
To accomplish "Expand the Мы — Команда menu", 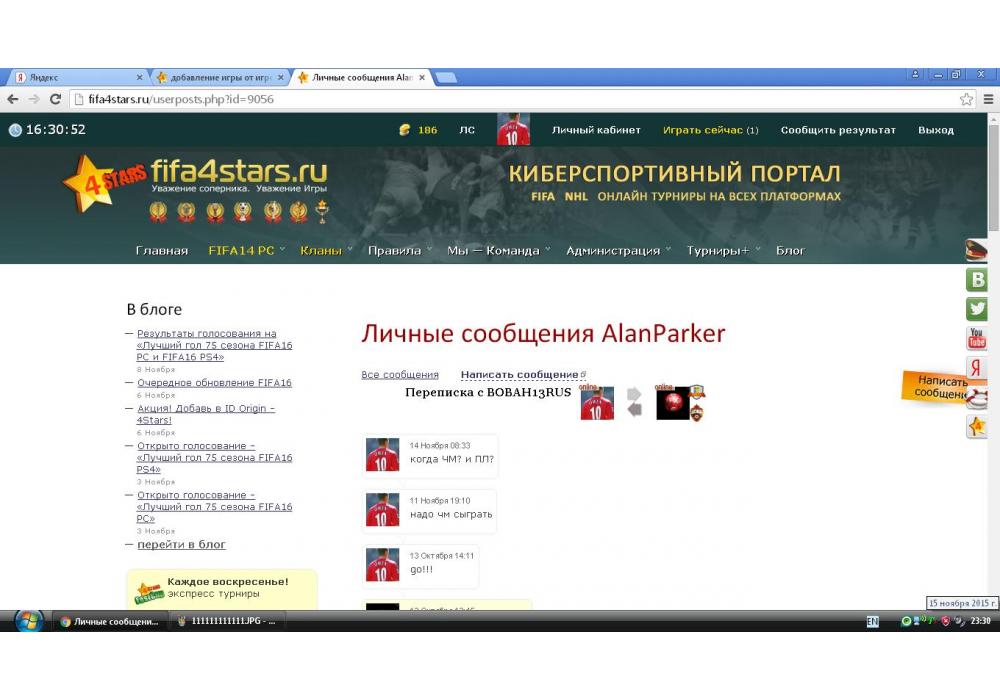I will 498,251.
